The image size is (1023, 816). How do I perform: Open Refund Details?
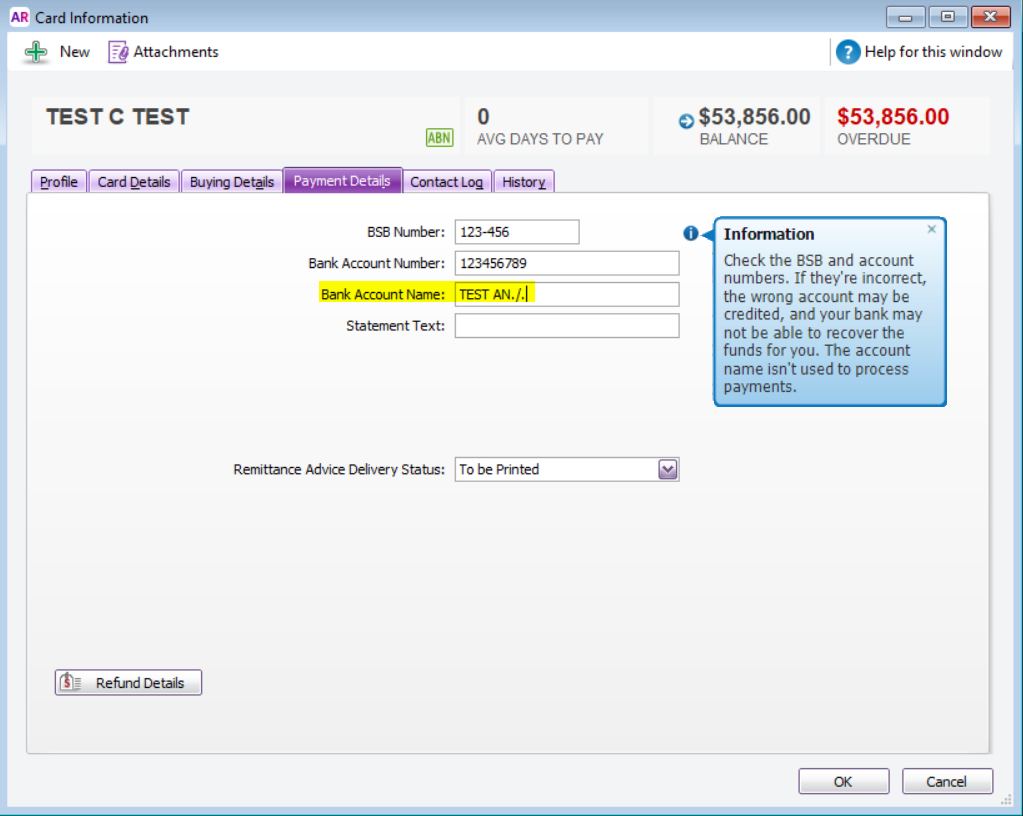click(x=129, y=683)
